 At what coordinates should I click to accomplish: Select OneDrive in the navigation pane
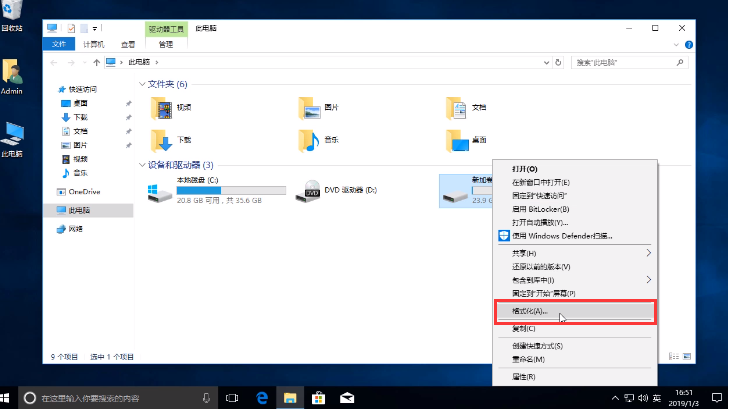click(x=84, y=191)
